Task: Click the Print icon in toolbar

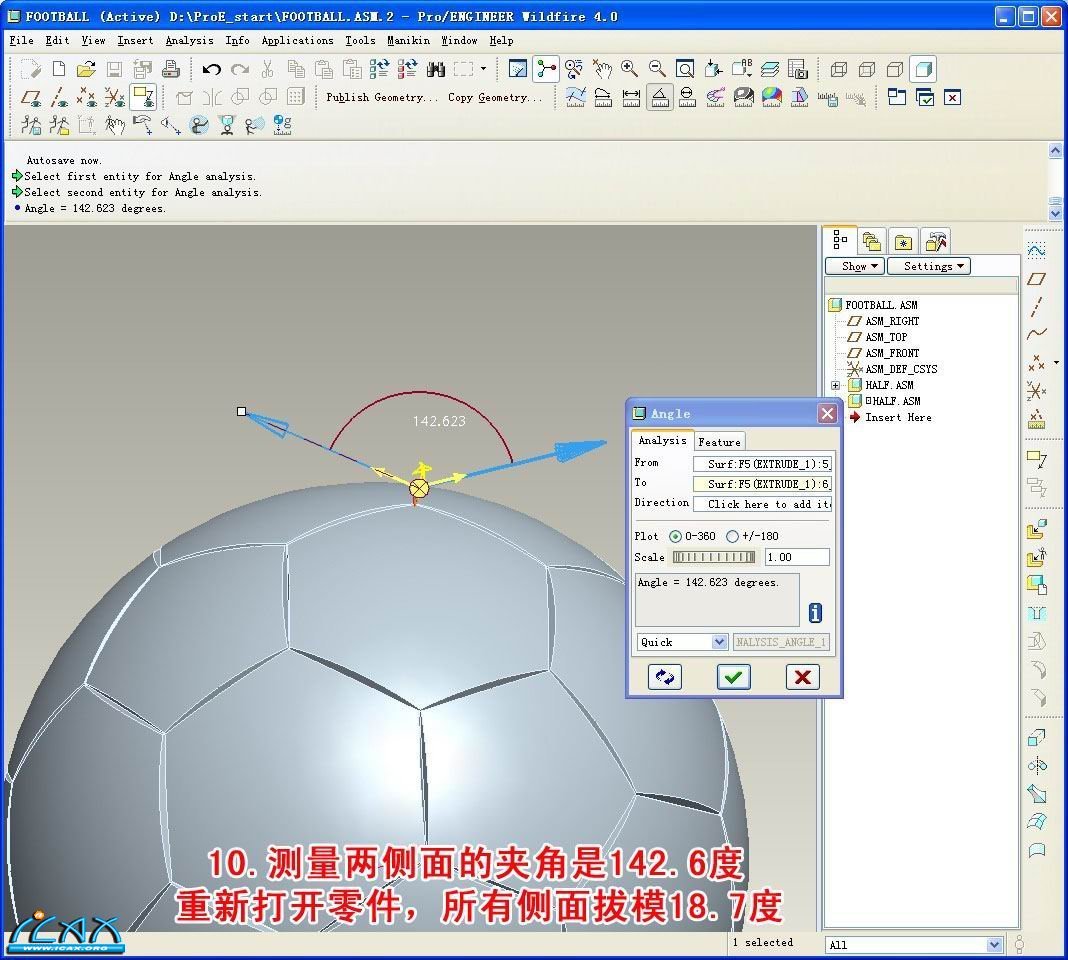Action: tap(171, 69)
